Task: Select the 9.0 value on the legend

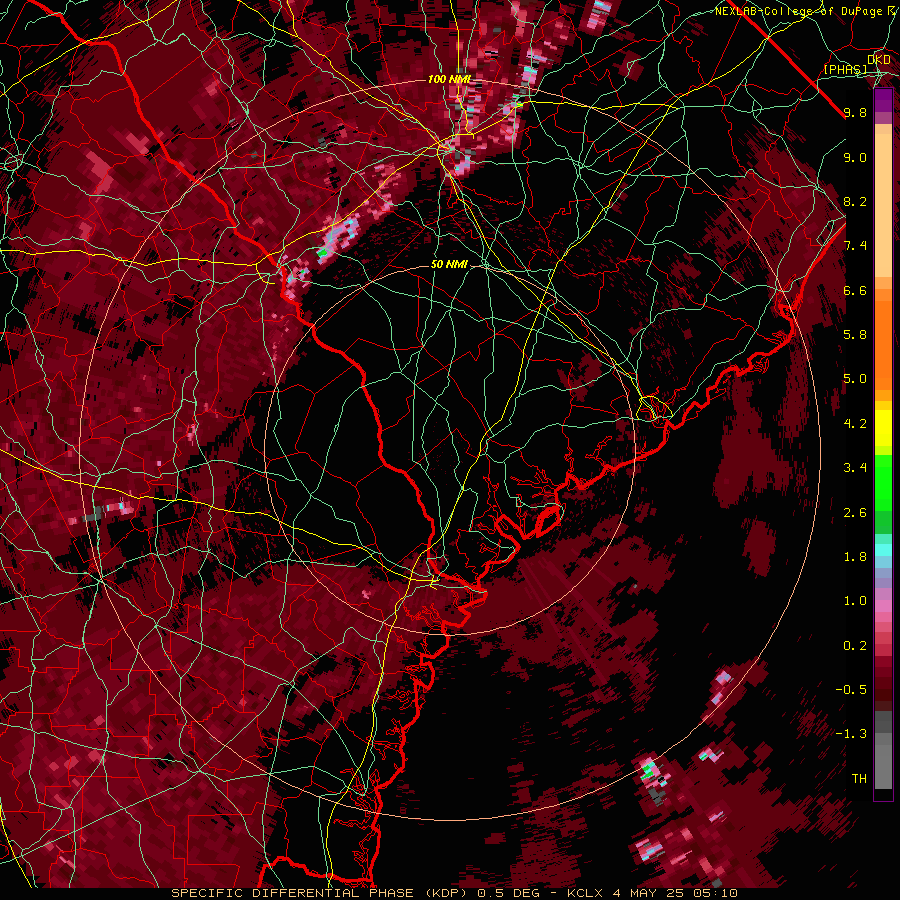Action: tap(855, 157)
